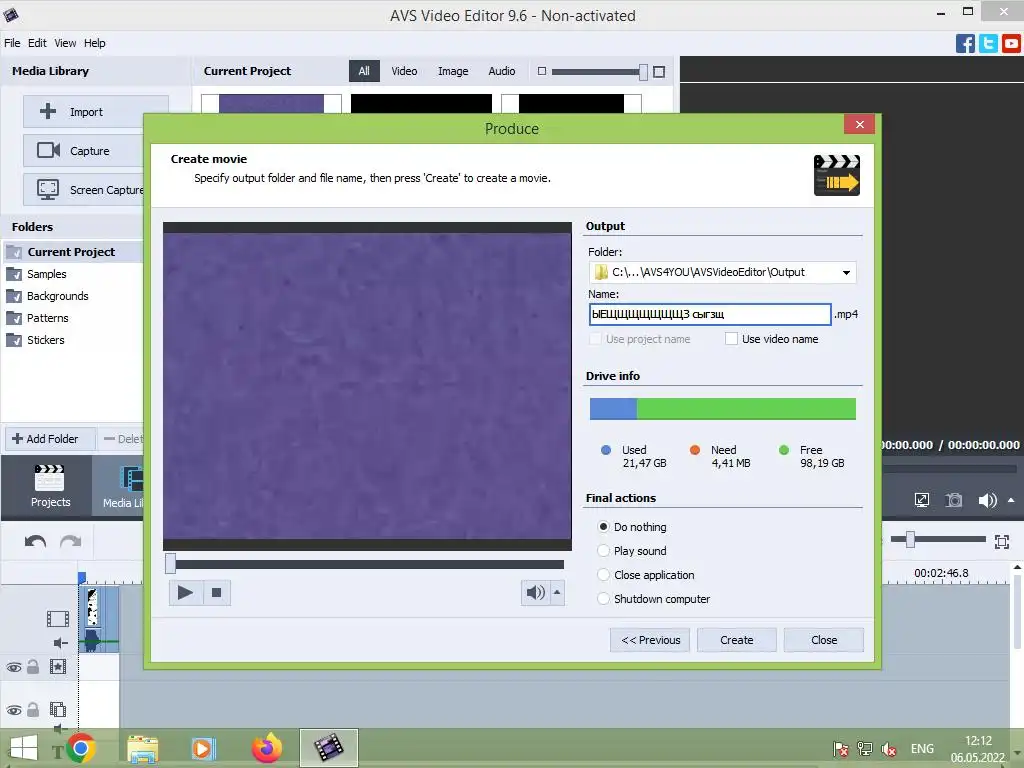Image resolution: width=1024 pixels, height=768 pixels.
Task: Click the << Previous button
Action: 650,640
